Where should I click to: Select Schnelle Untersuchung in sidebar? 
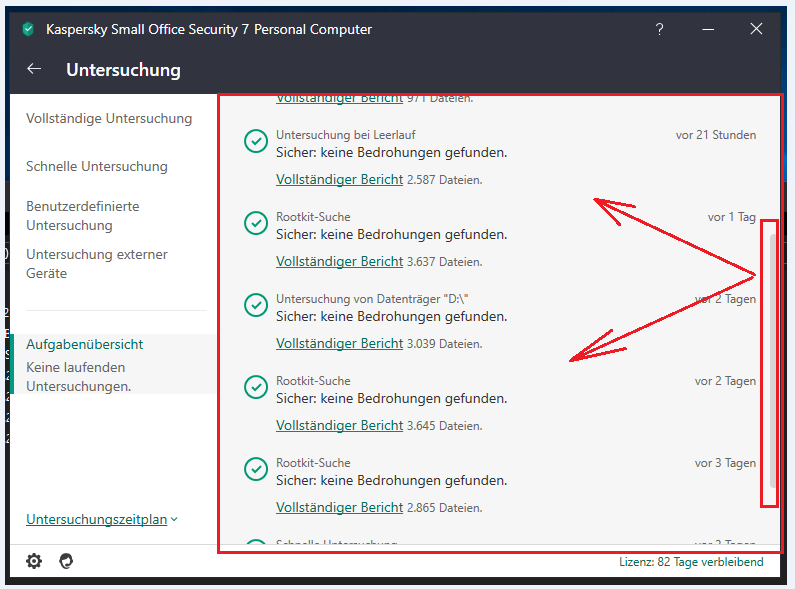(x=97, y=166)
